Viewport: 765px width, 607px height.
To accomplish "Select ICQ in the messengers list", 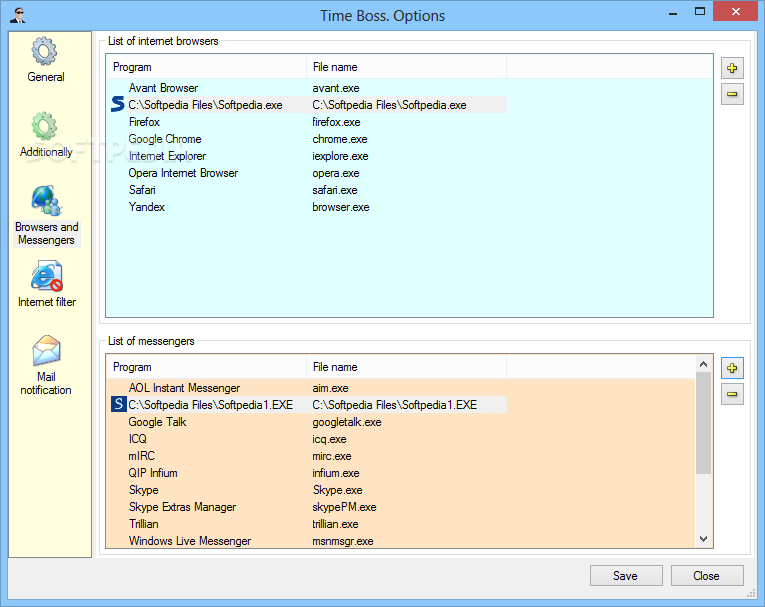I will click(x=307, y=439).
